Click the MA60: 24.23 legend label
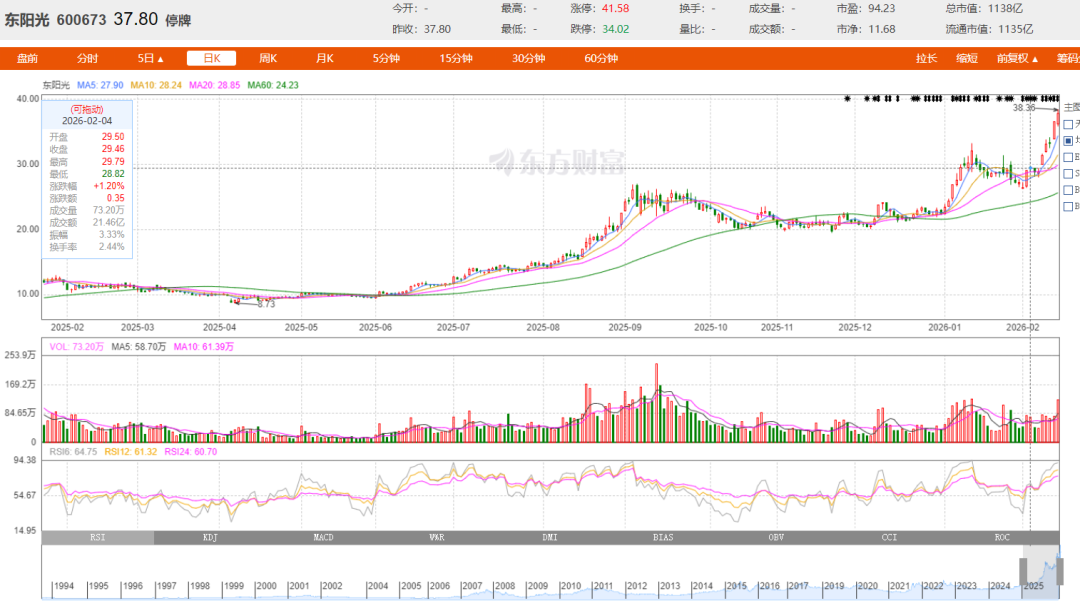The image size is (1080, 601). [x=273, y=85]
